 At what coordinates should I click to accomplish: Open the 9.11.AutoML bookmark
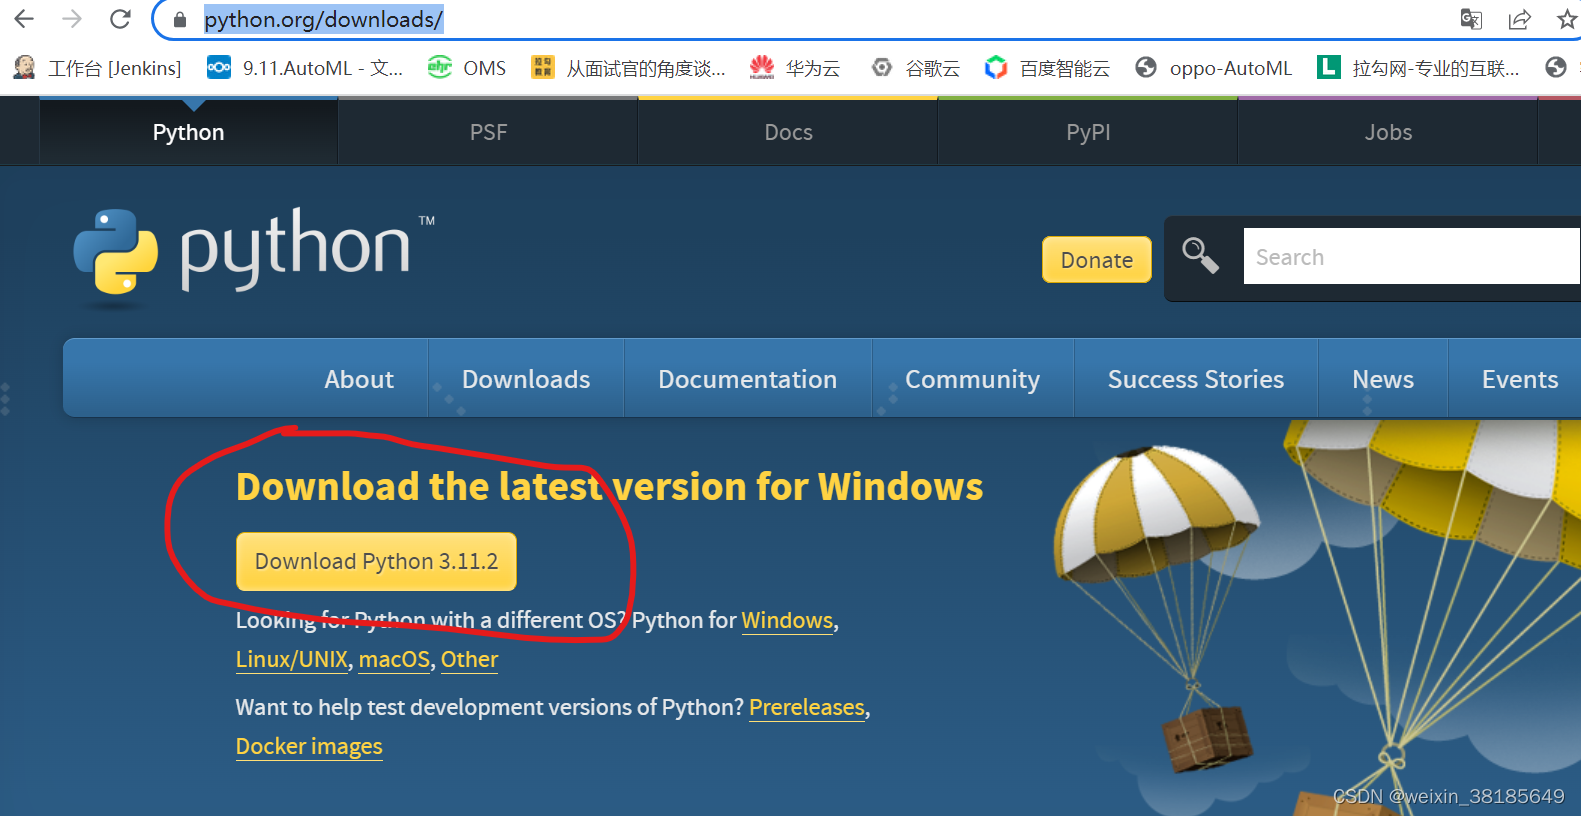[x=305, y=68]
